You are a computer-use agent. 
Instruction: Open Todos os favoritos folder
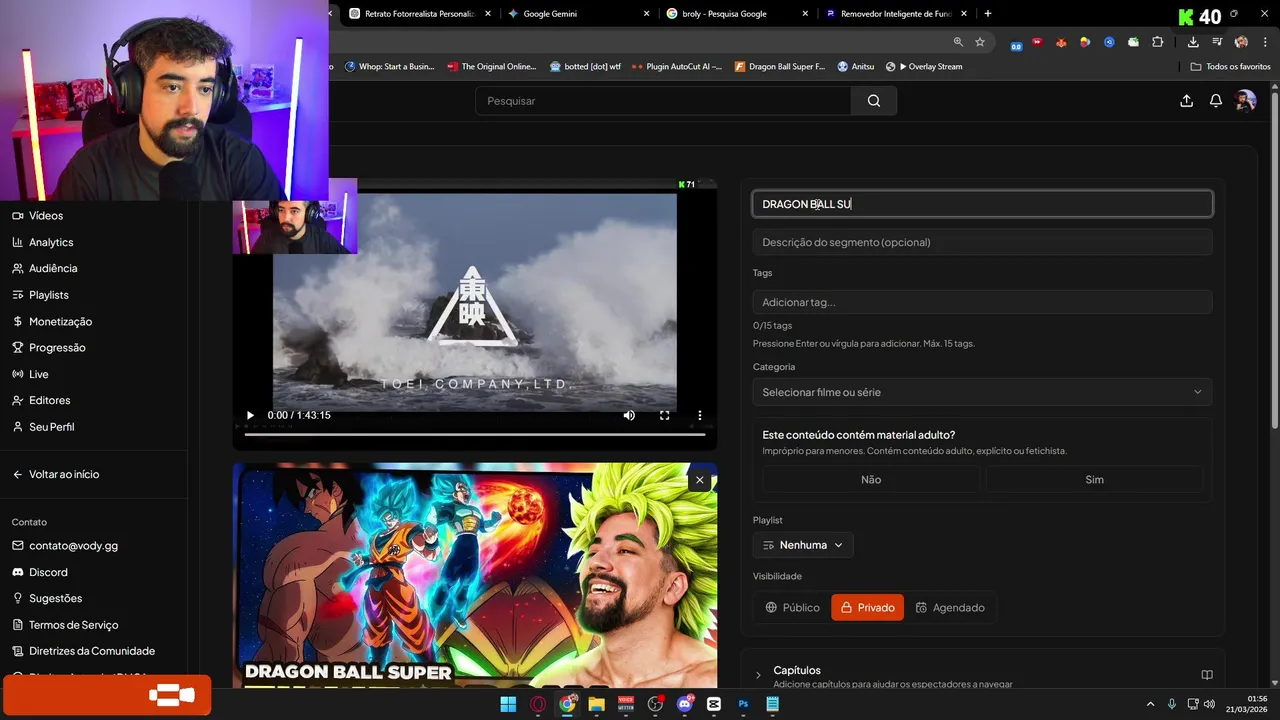point(1231,66)
